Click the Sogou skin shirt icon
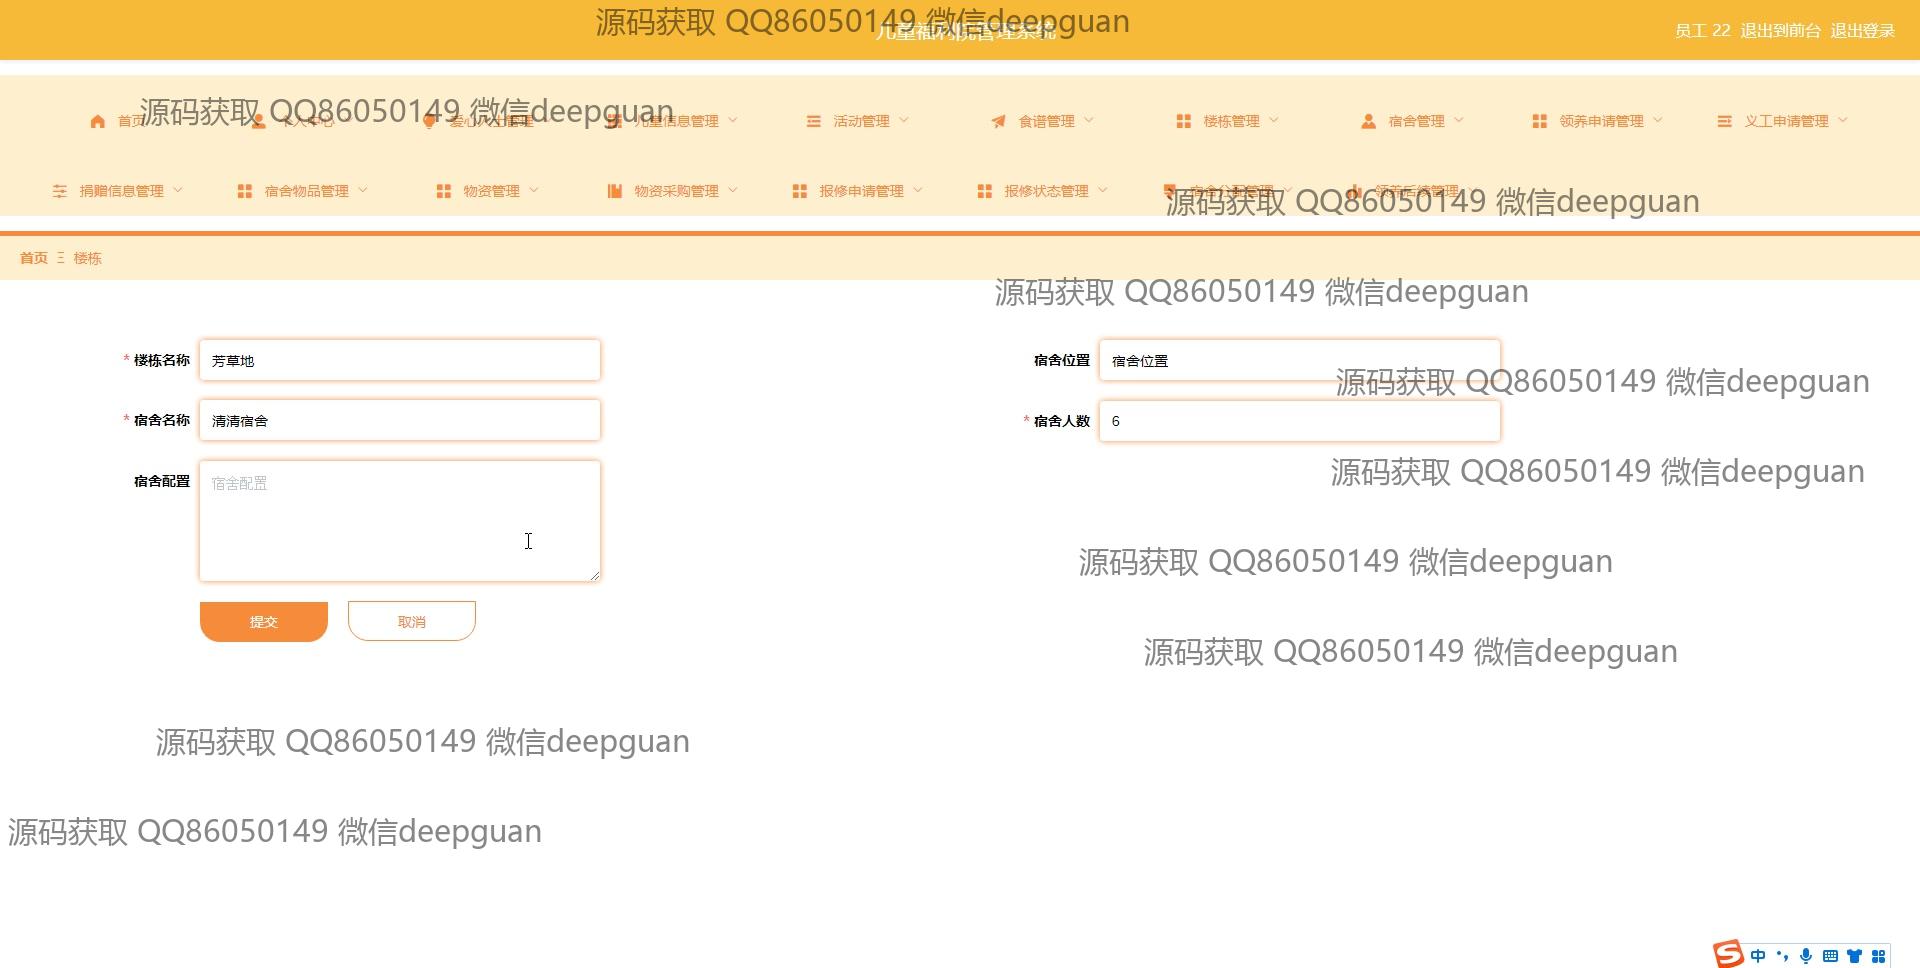 click(1854, 956)
